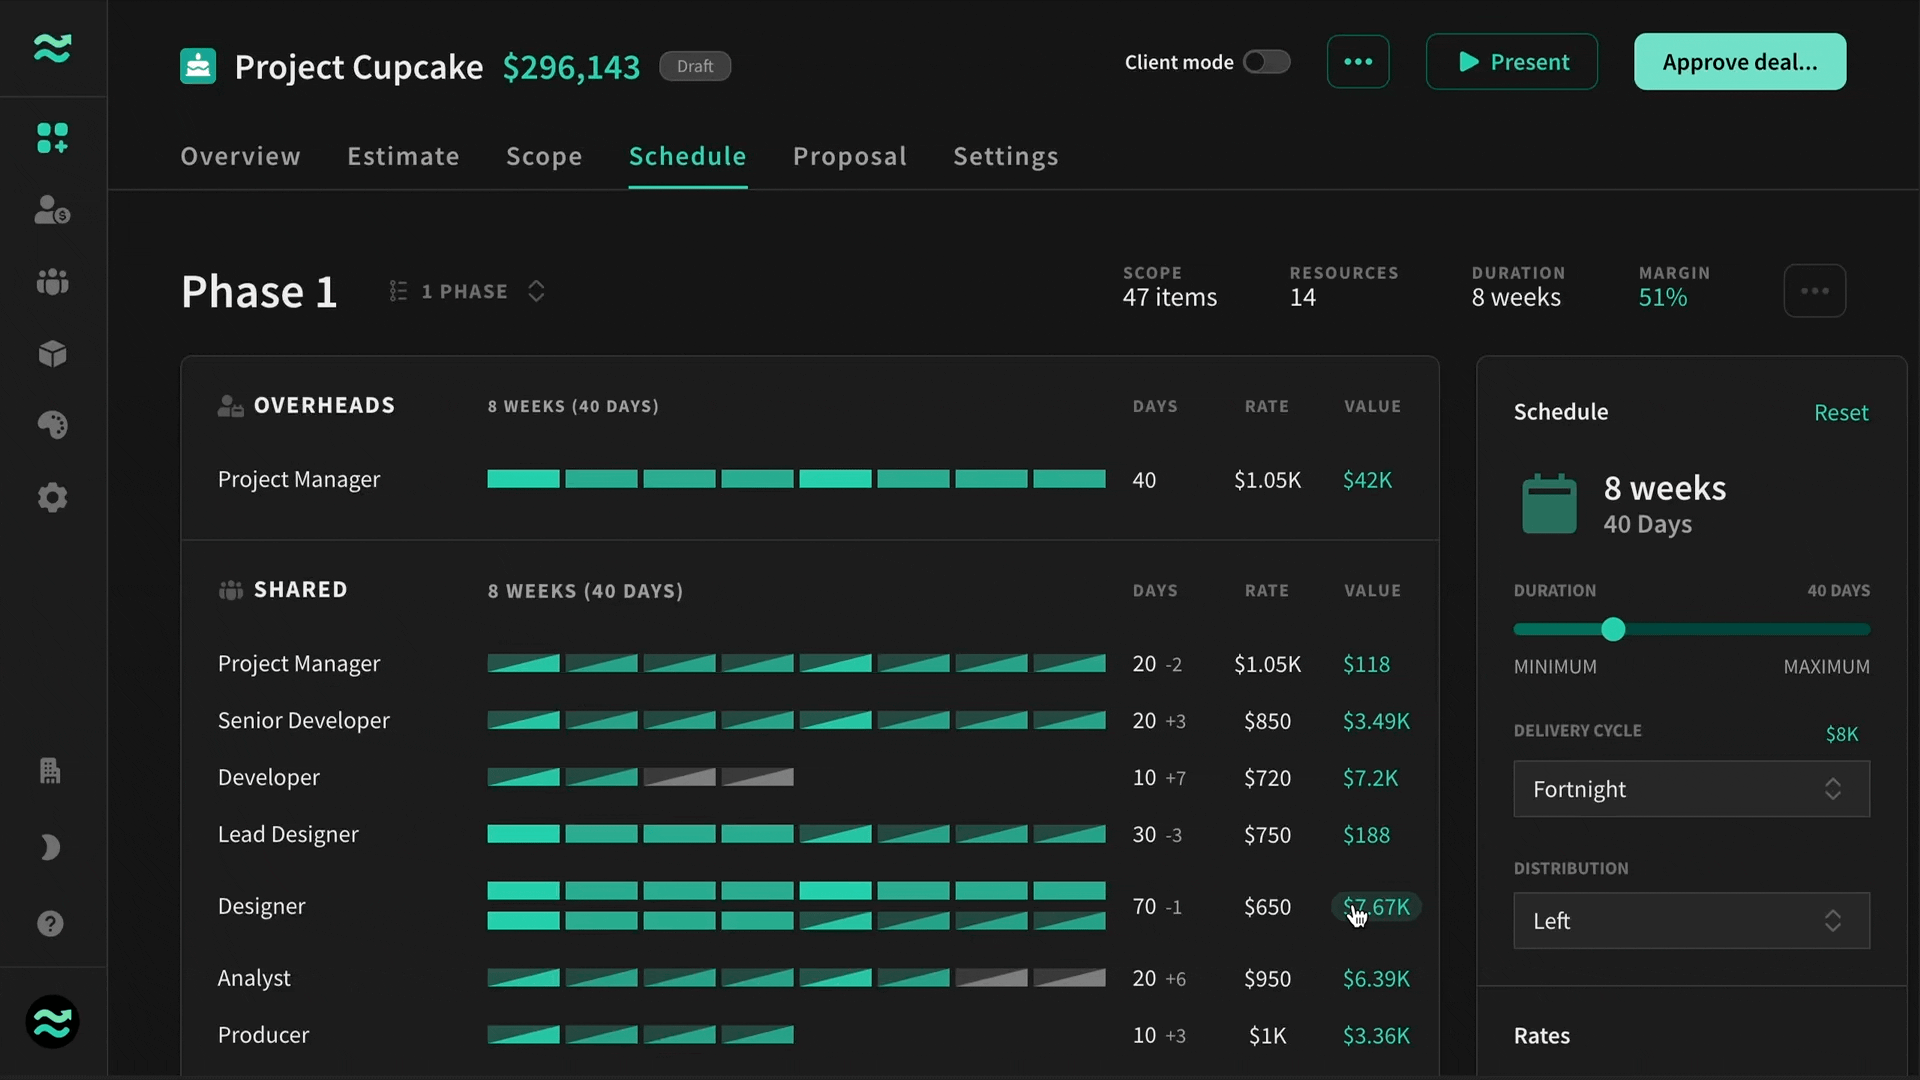Switch to the Proposal tab
1920x1080 pixels.
(849, 156)
